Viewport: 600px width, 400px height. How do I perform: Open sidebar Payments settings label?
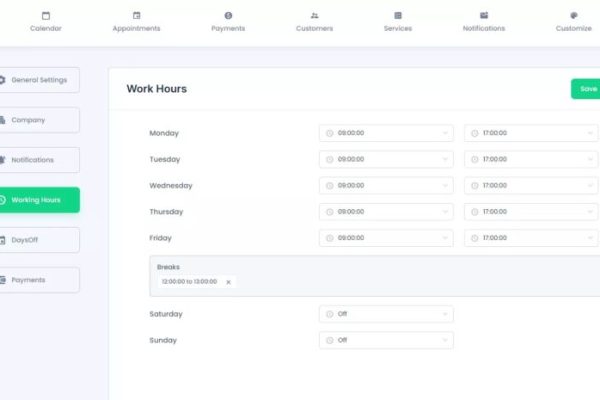click(x=28, y=280)
